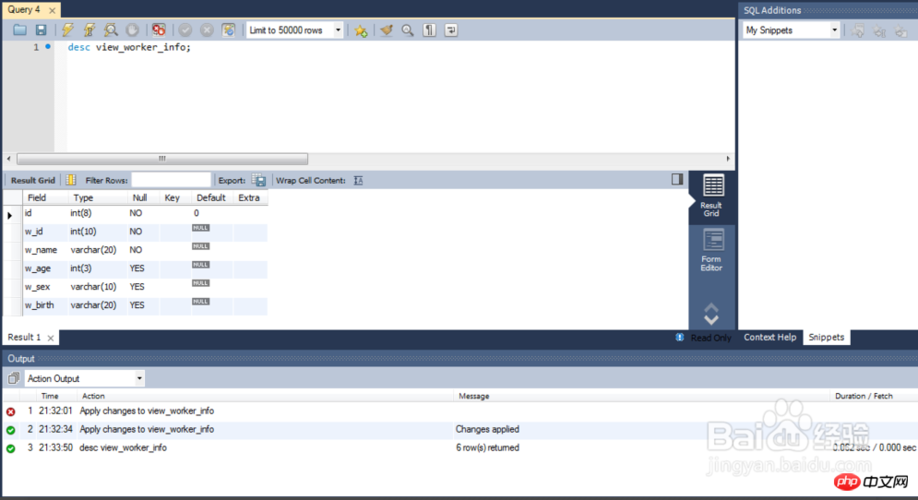The height and width of the screenshot is (500, 918).
Task: Sort by the Type column header
Action: coord(98,198)
